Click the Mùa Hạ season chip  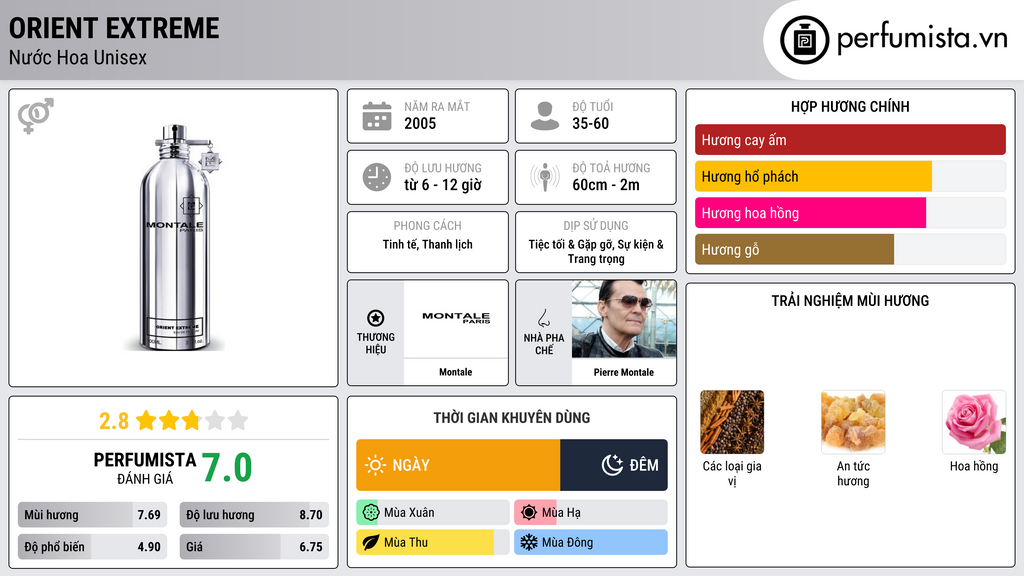590,513
